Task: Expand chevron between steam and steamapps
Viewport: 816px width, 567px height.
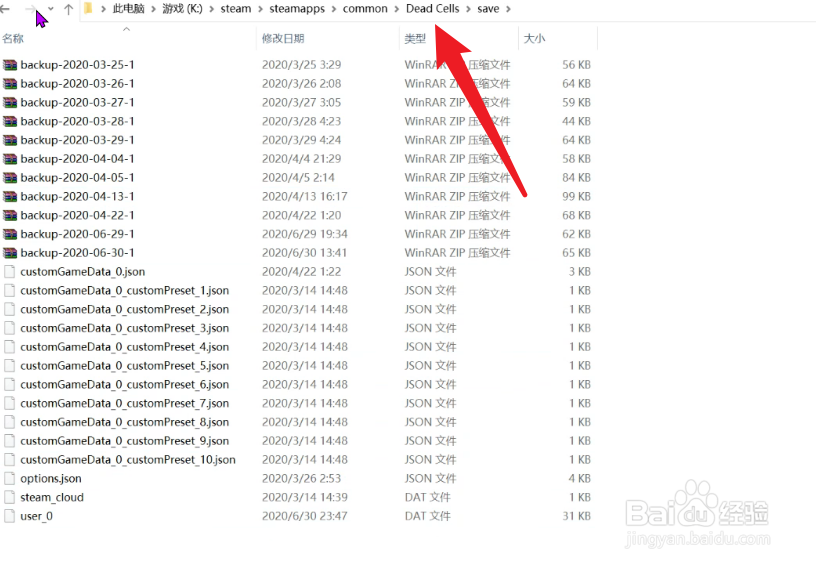Action: 260,9
